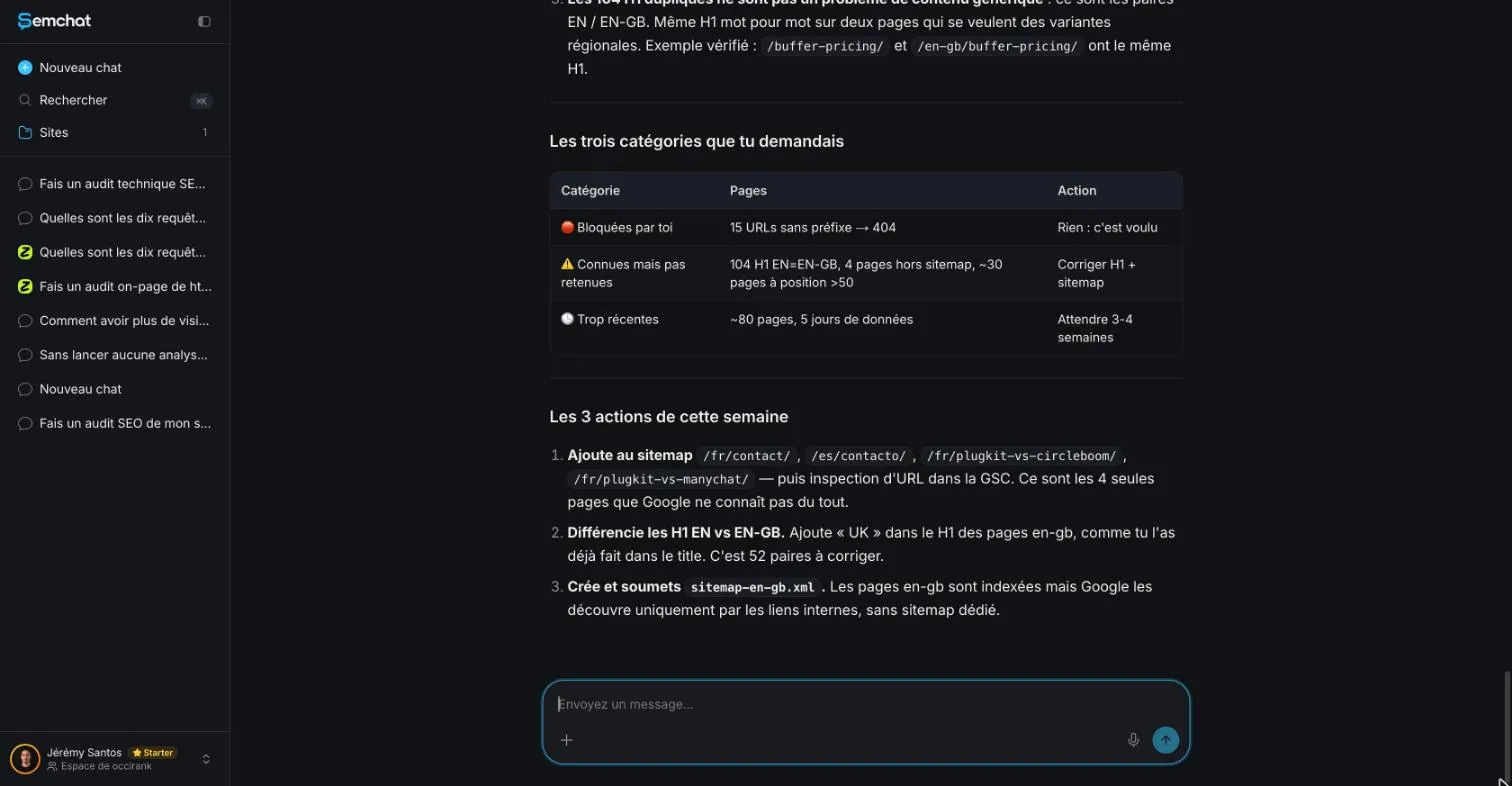Viewport: 1512px width, 786px height.
Task: Click the 'Bloquées par toi' table cell
Action: [634, 227]
